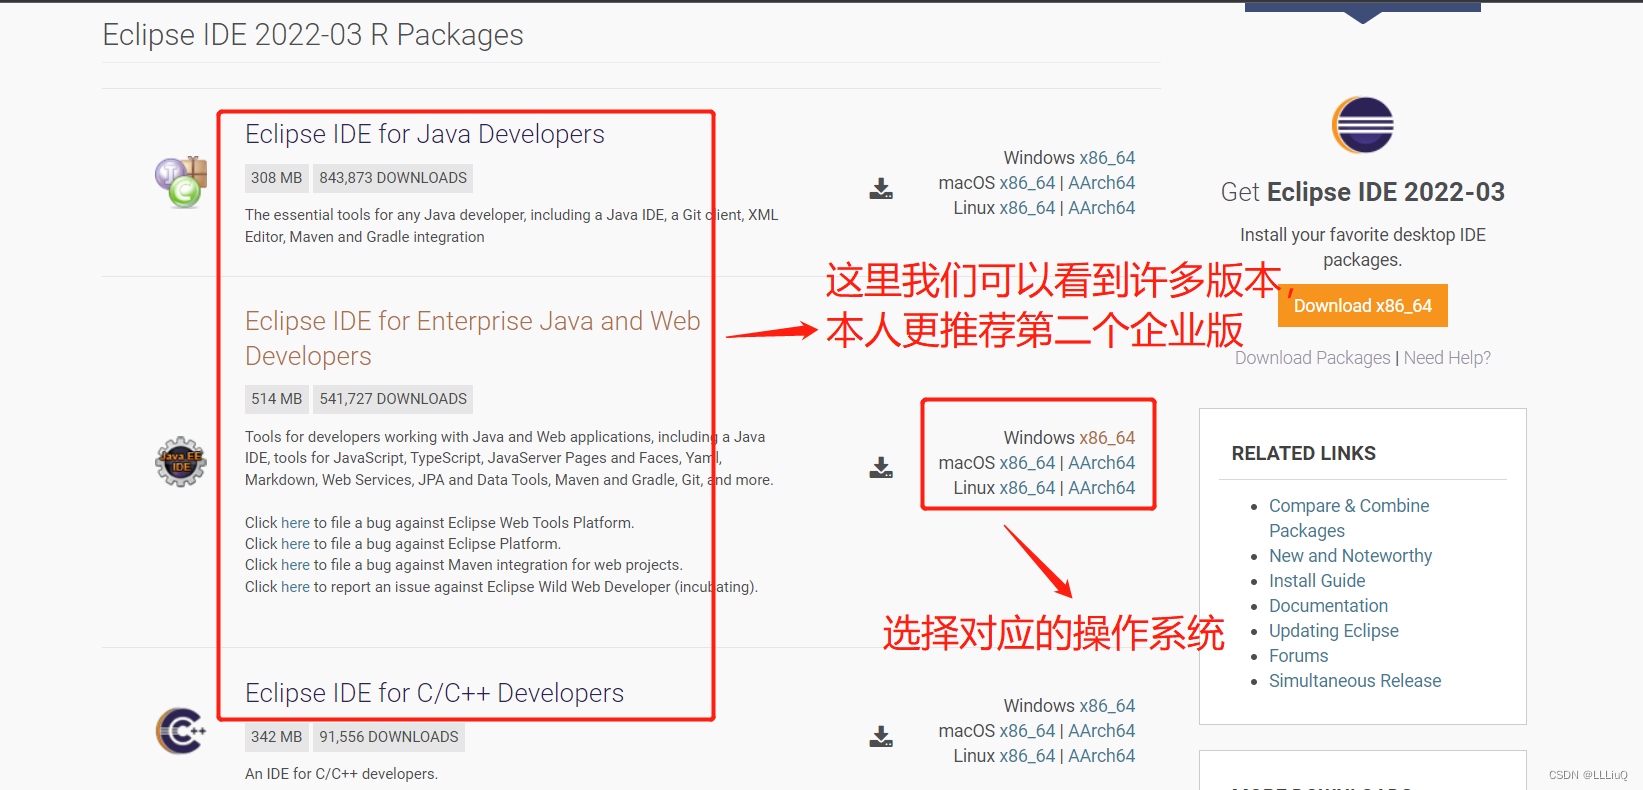
Task: Open Eclipse IDE for Java Developers title
Action: pos(425,134)
